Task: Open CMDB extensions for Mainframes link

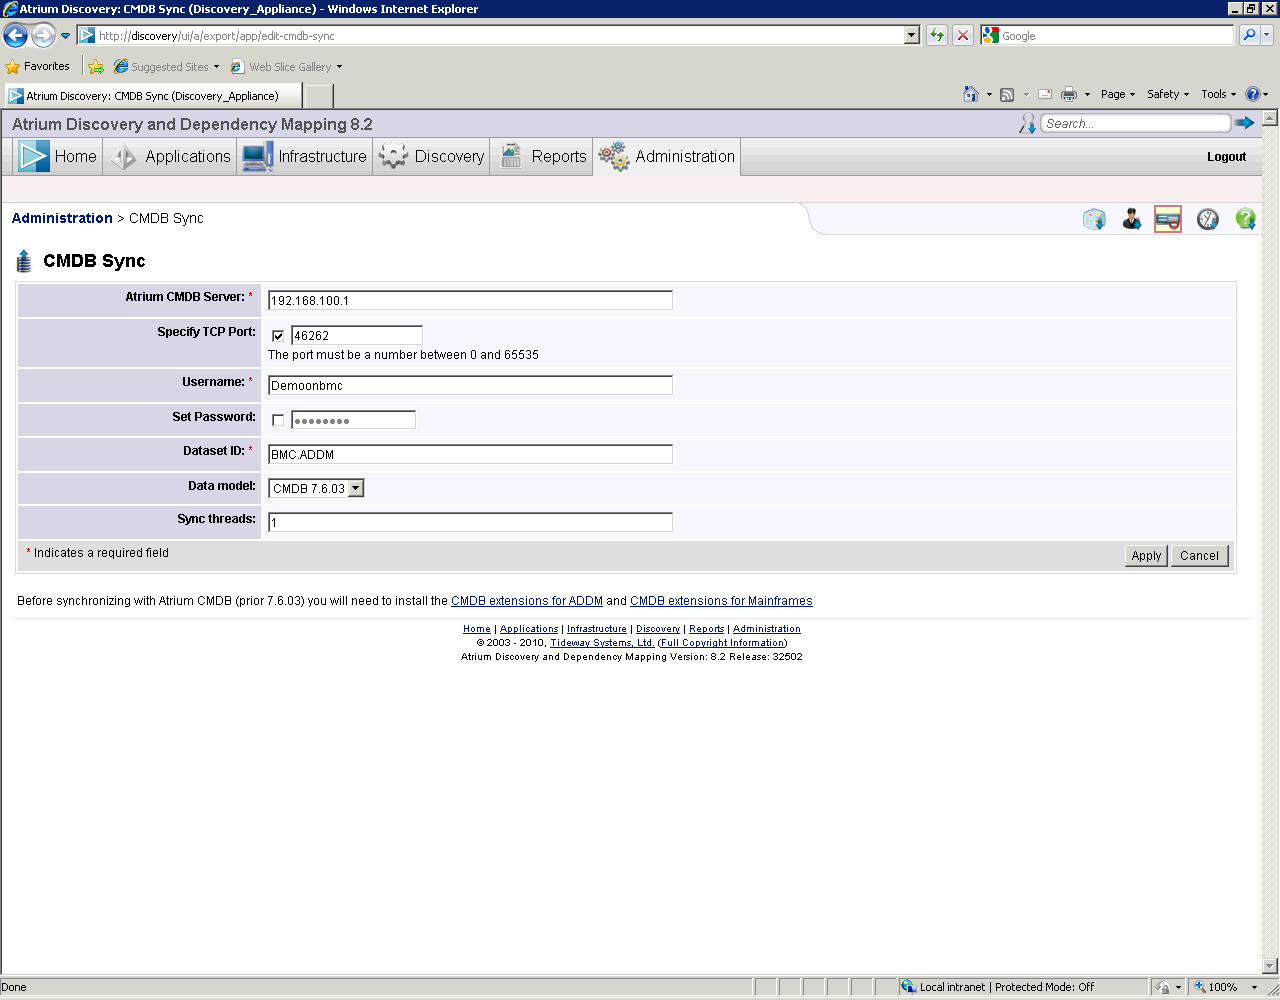Action: click(x=721, y=601)
